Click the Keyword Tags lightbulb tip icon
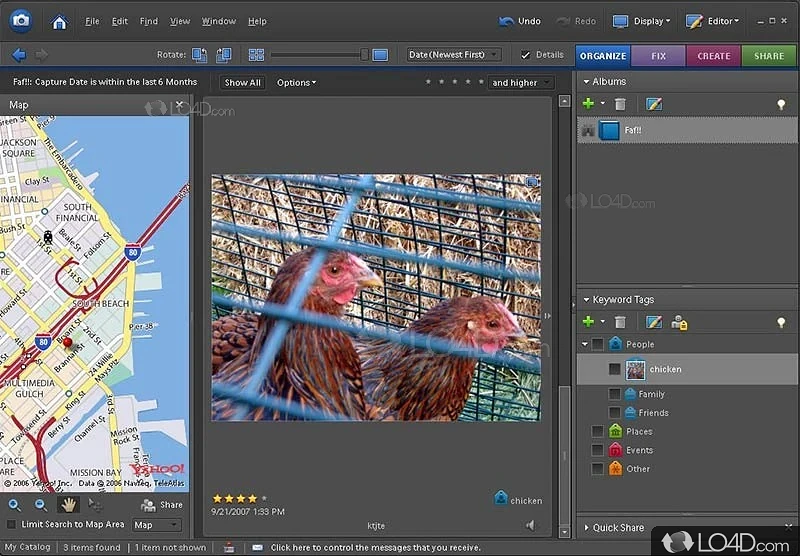Screen dimensions: 800x556 click(781, 322)
